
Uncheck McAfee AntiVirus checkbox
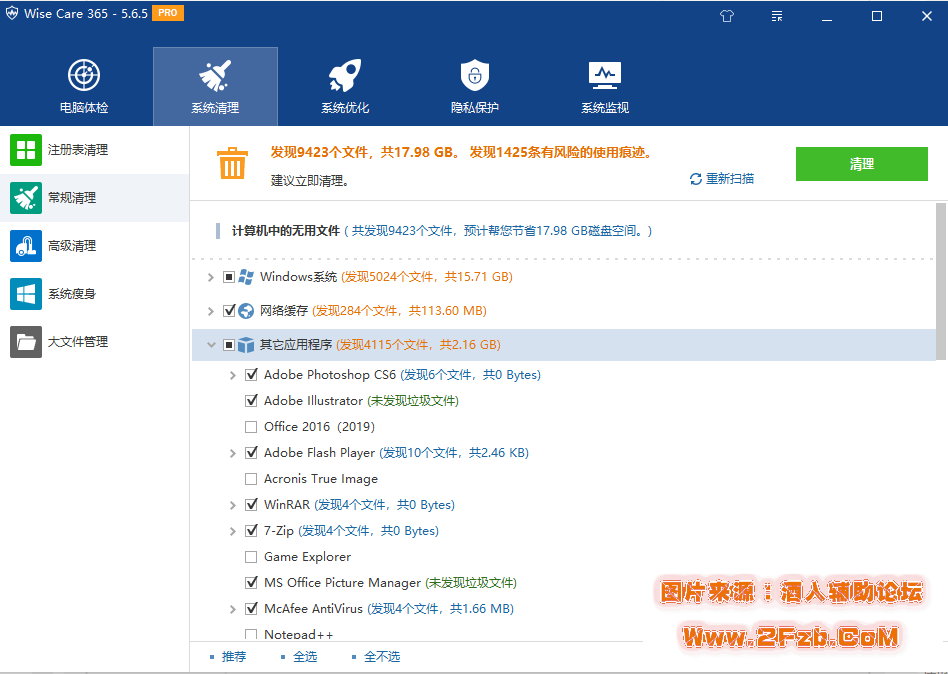(x=251, y=609)
